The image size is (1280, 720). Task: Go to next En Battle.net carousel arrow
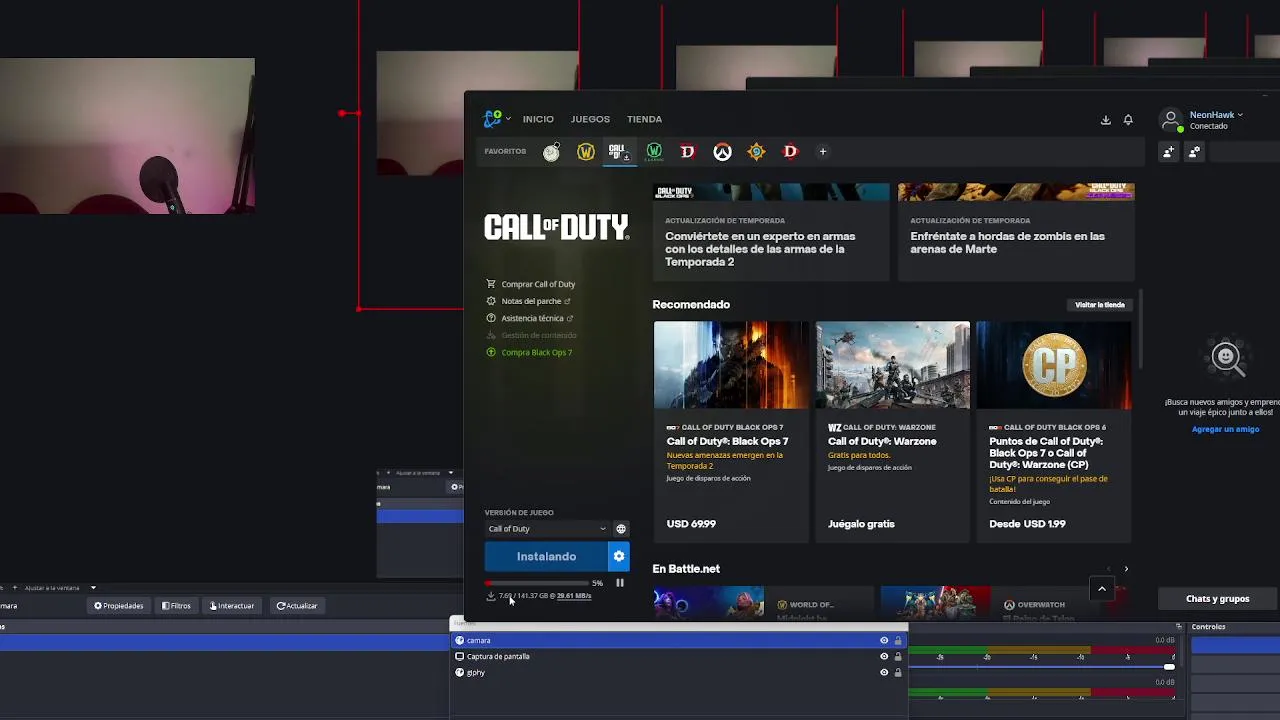click(x=1126, y=569)
